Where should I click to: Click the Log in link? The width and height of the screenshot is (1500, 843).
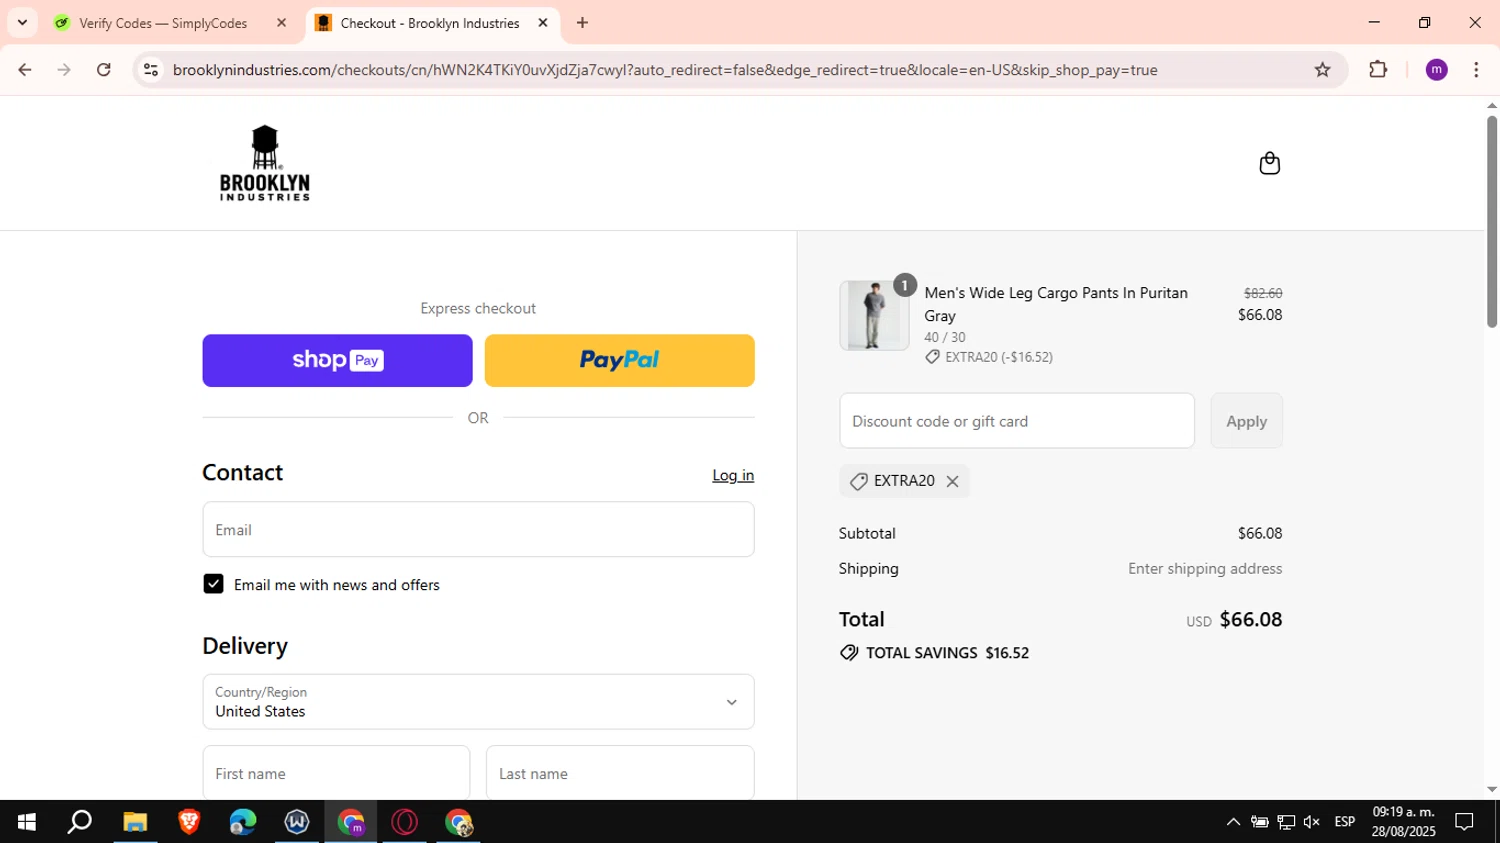click(x=733, y=475)
